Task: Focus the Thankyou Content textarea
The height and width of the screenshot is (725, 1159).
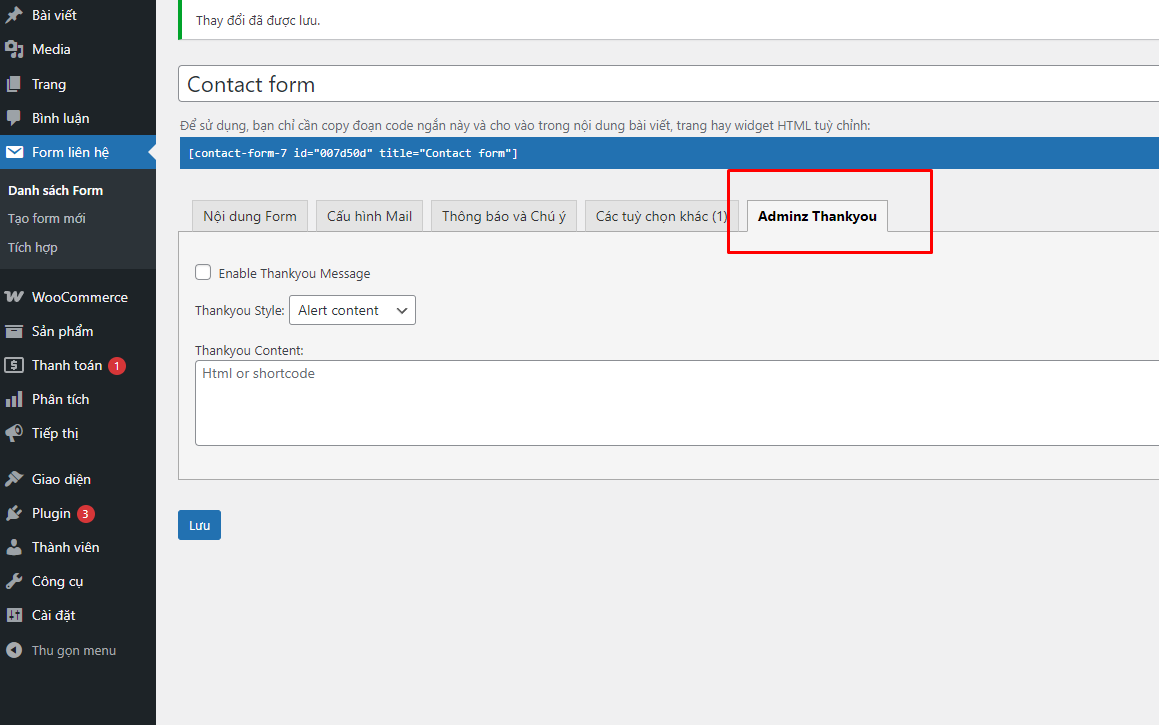Action: [x=677, y=403]
